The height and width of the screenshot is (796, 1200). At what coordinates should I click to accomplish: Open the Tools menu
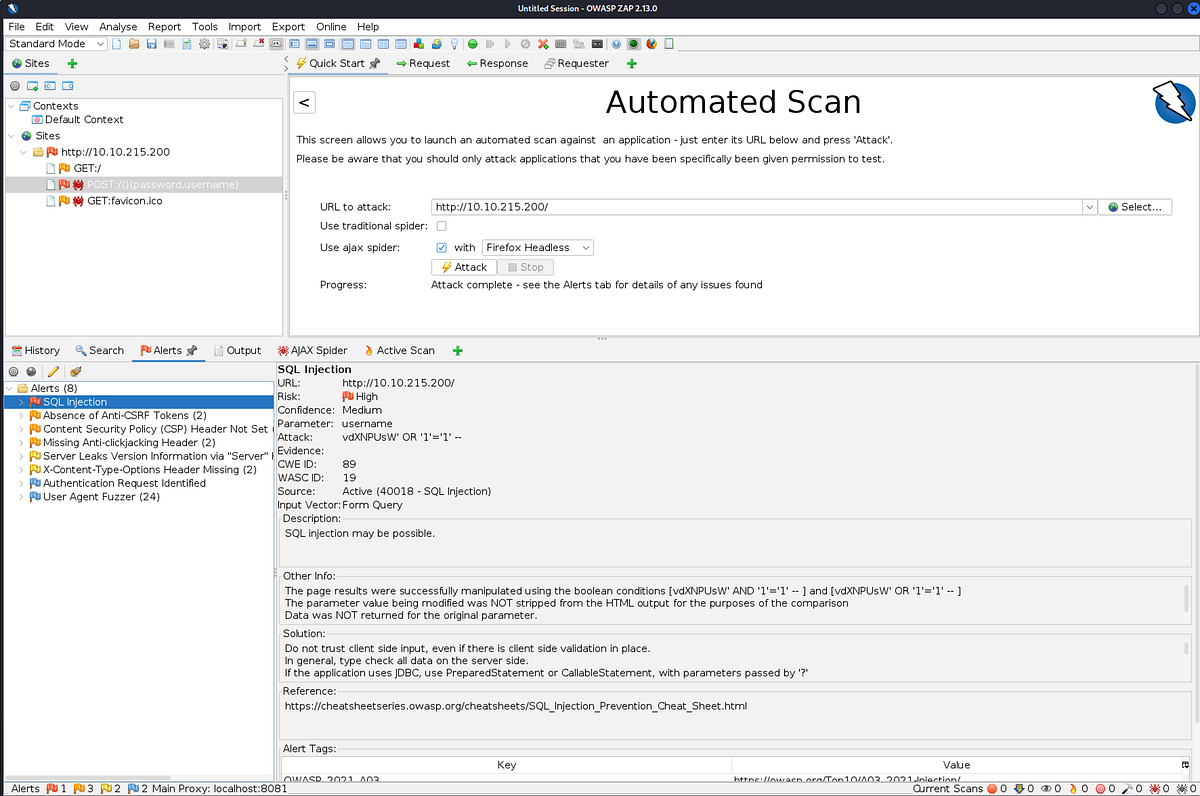(205, 26)
